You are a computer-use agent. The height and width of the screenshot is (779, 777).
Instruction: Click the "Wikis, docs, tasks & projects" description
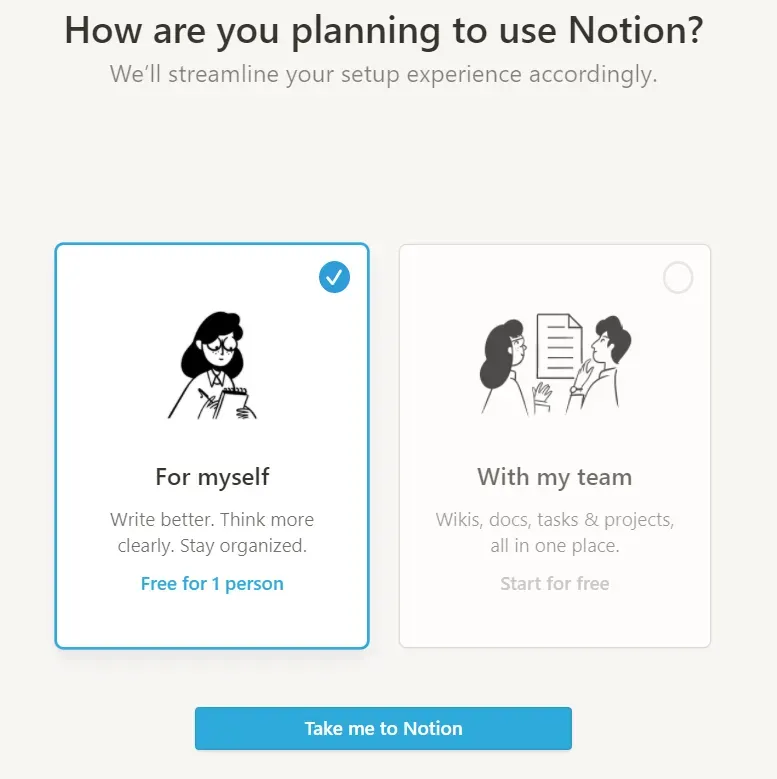pos(555,521)
